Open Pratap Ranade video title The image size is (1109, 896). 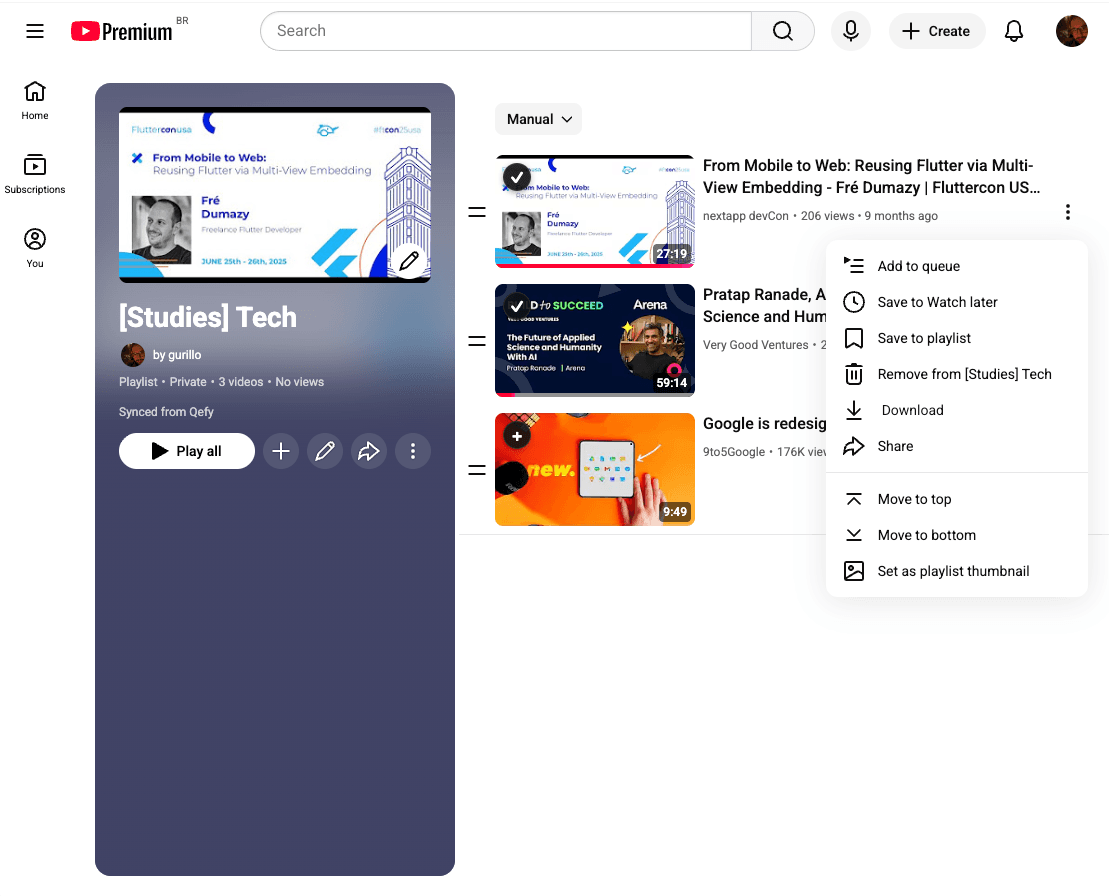point(764,306)
